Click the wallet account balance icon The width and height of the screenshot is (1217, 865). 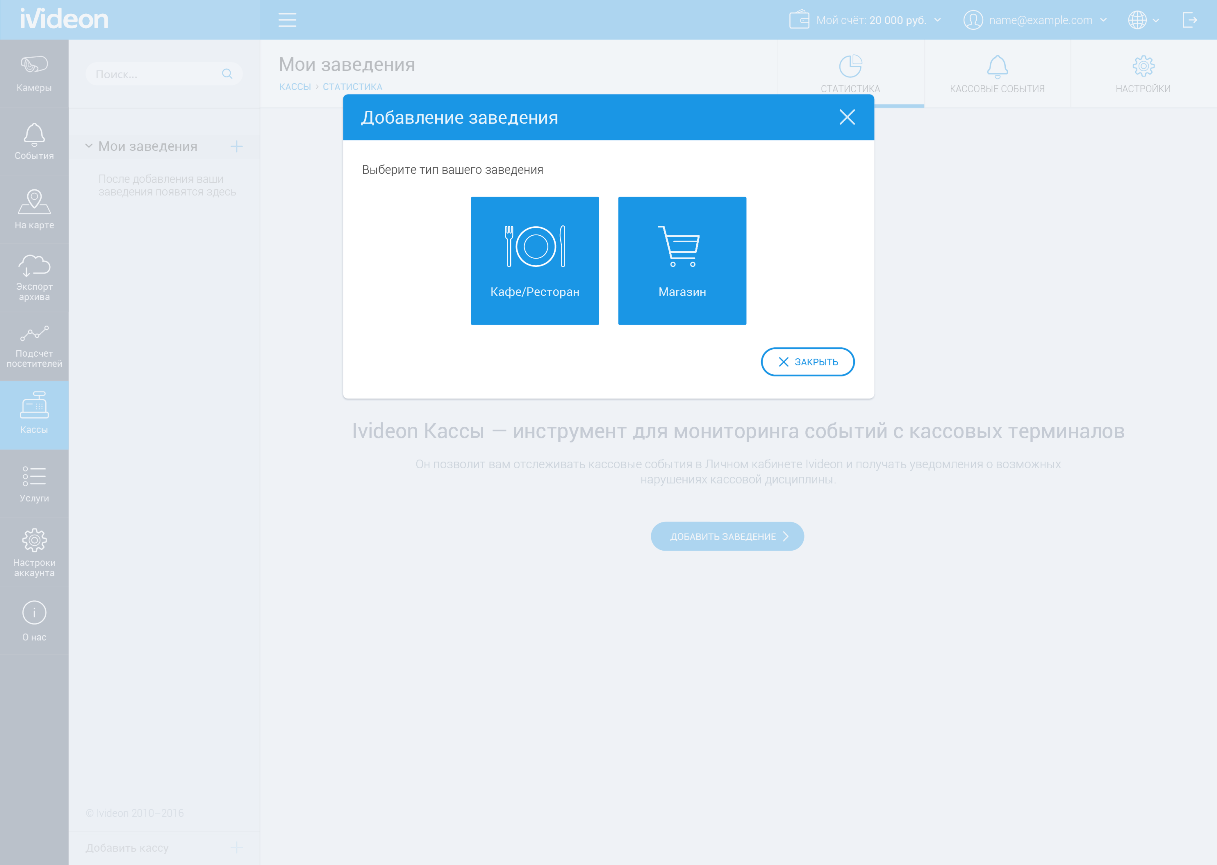click(x=799, y=19)
